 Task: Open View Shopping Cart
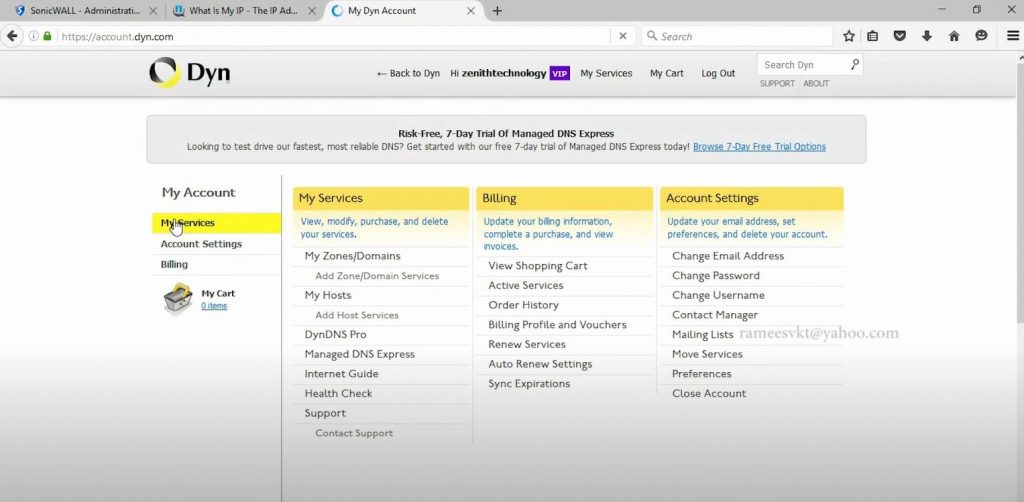tap(537, 266)
